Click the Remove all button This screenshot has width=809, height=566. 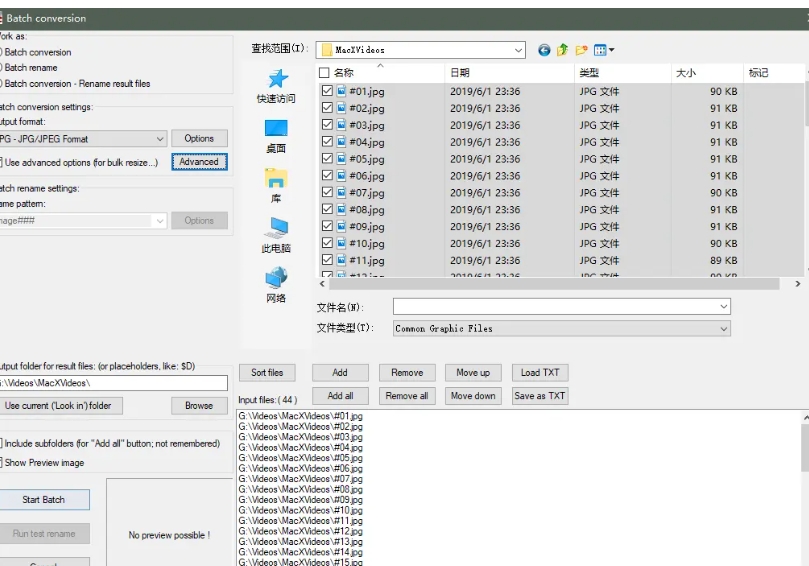407,396
